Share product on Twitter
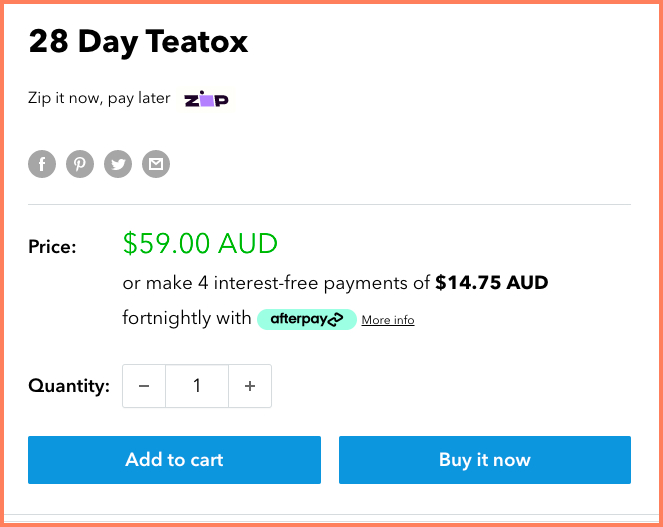The width and height of the screenshot is (663, 527). point(118,164)
